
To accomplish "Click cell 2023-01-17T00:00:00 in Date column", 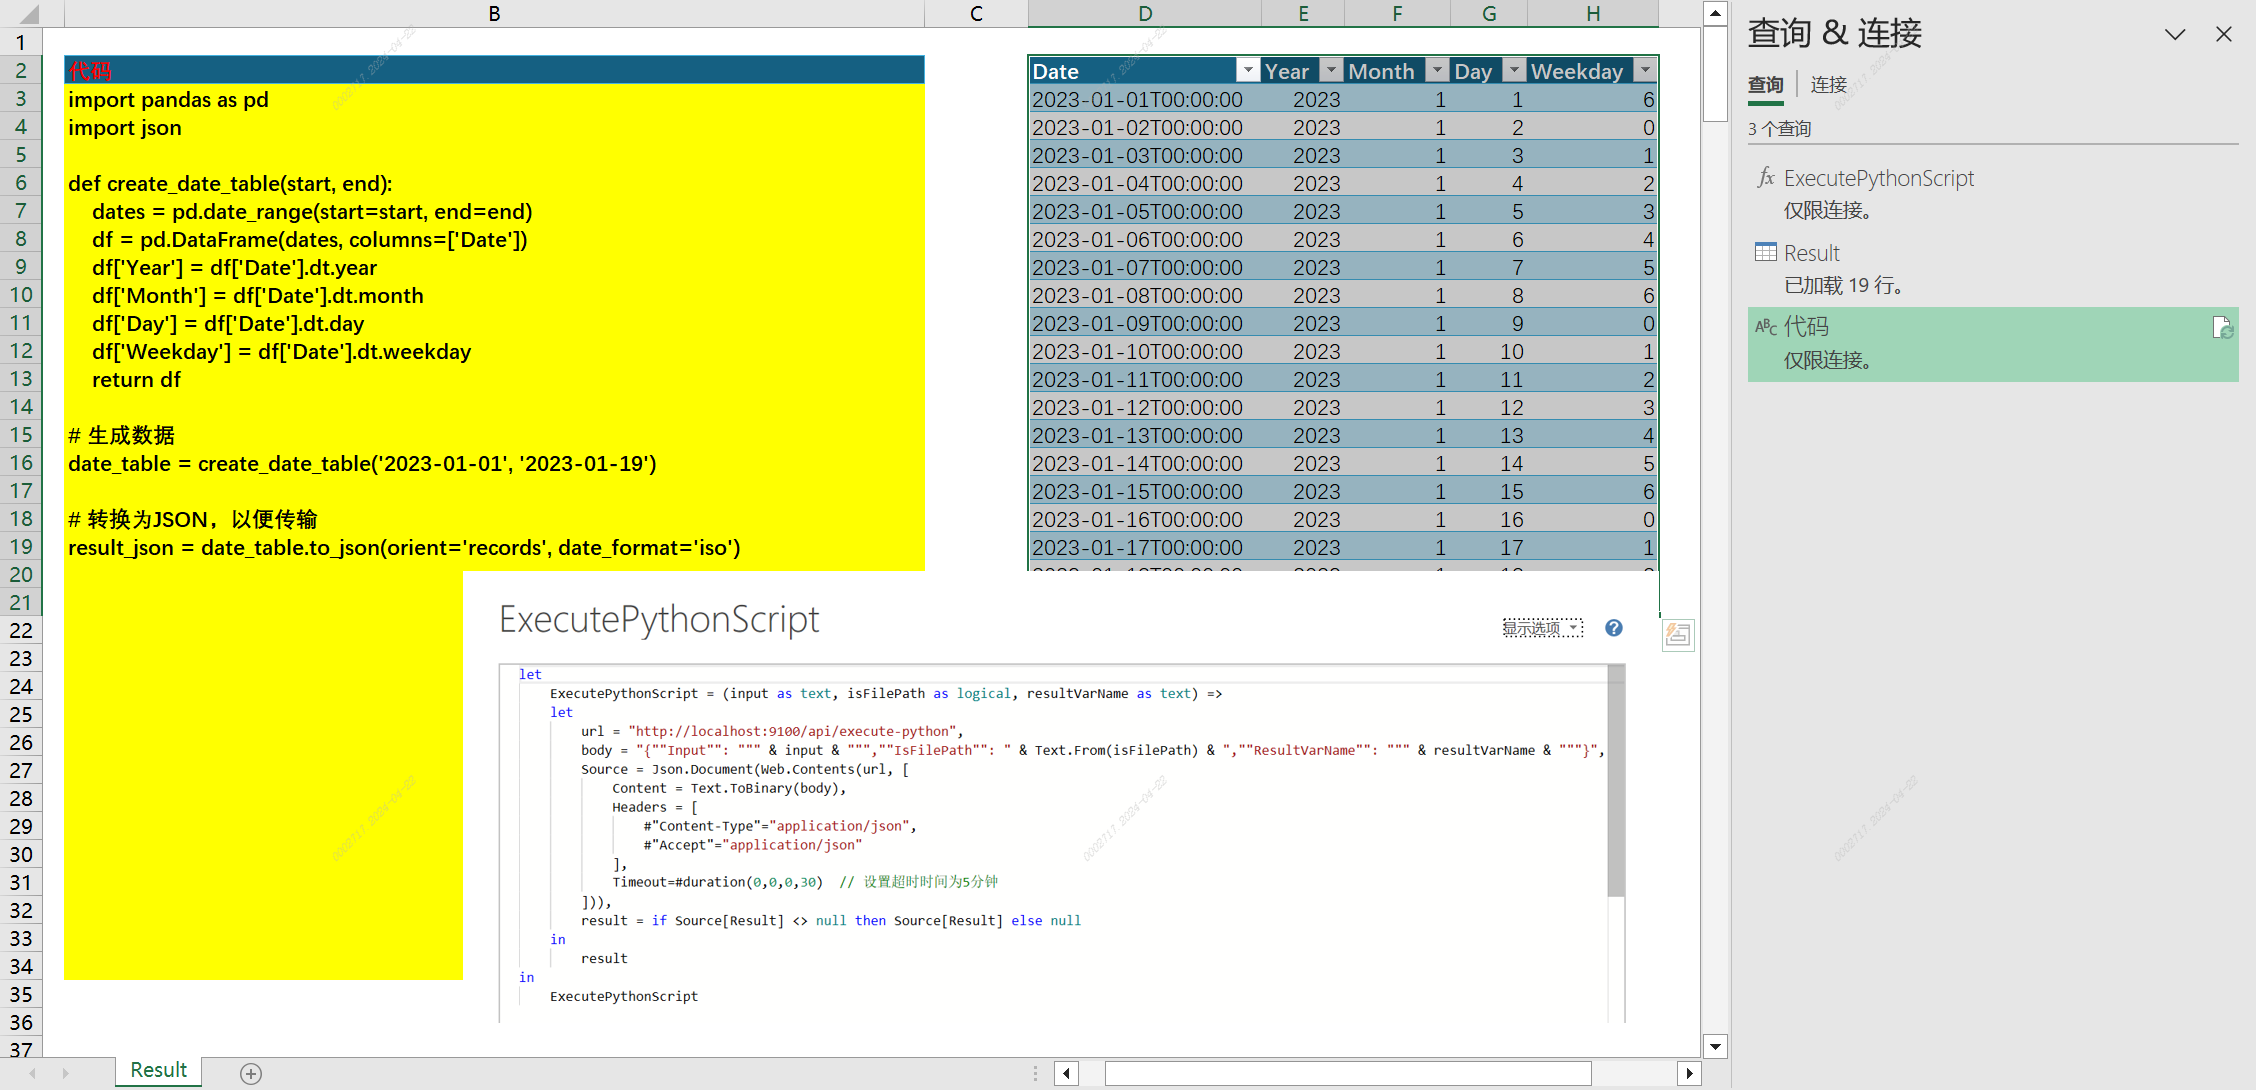I will pyautogui.click(x=1145, y=547).
